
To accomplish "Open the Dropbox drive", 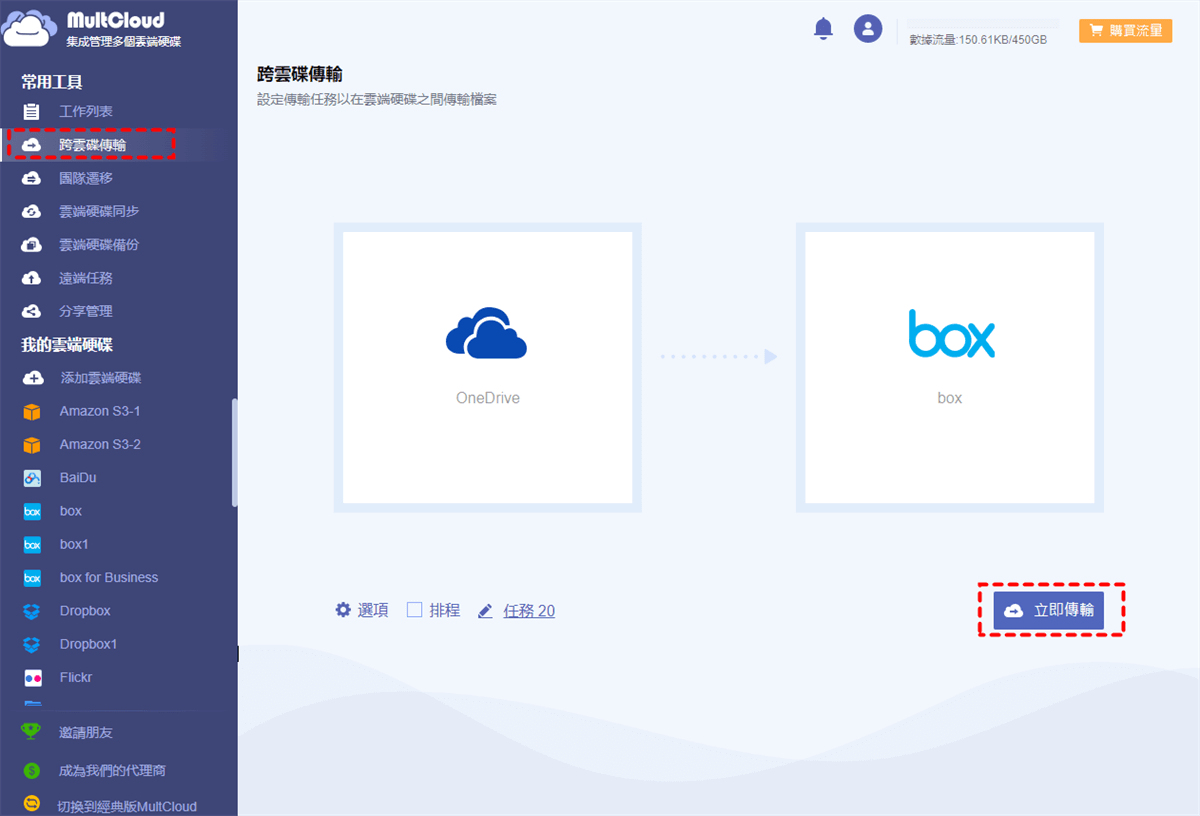I will (85, 611).
